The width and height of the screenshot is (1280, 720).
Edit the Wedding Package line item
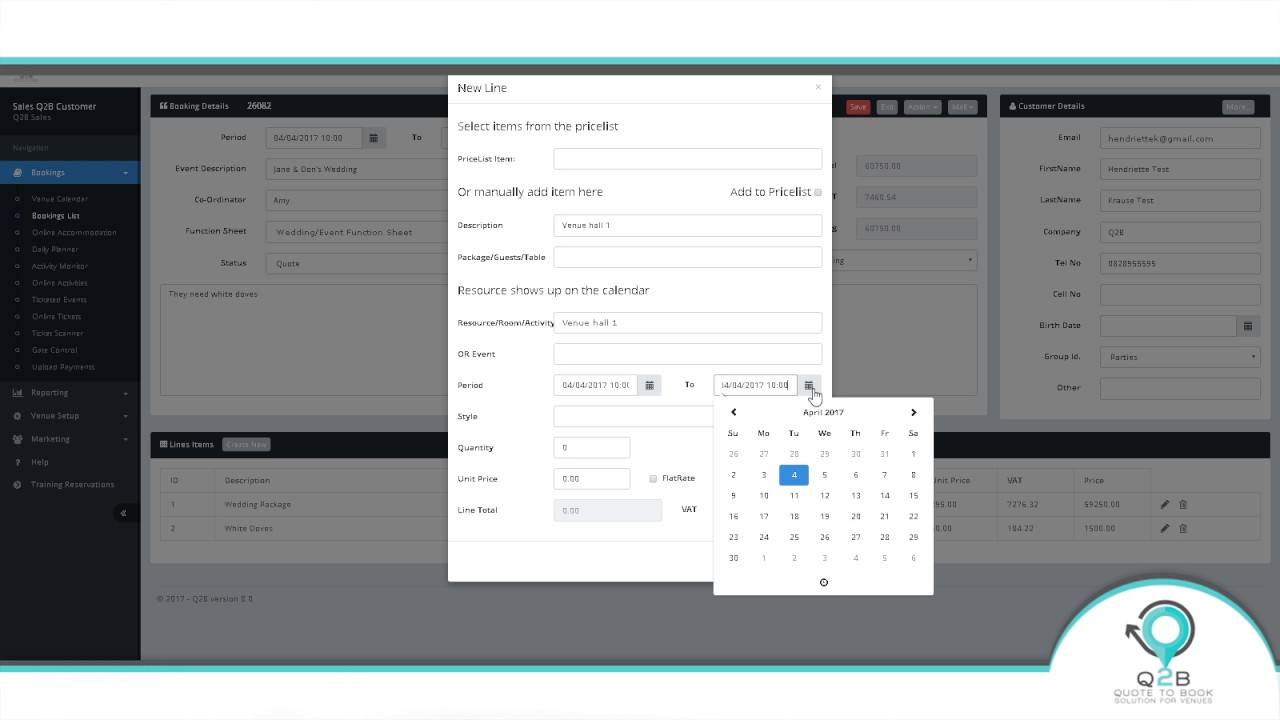tap(1165, 505)
